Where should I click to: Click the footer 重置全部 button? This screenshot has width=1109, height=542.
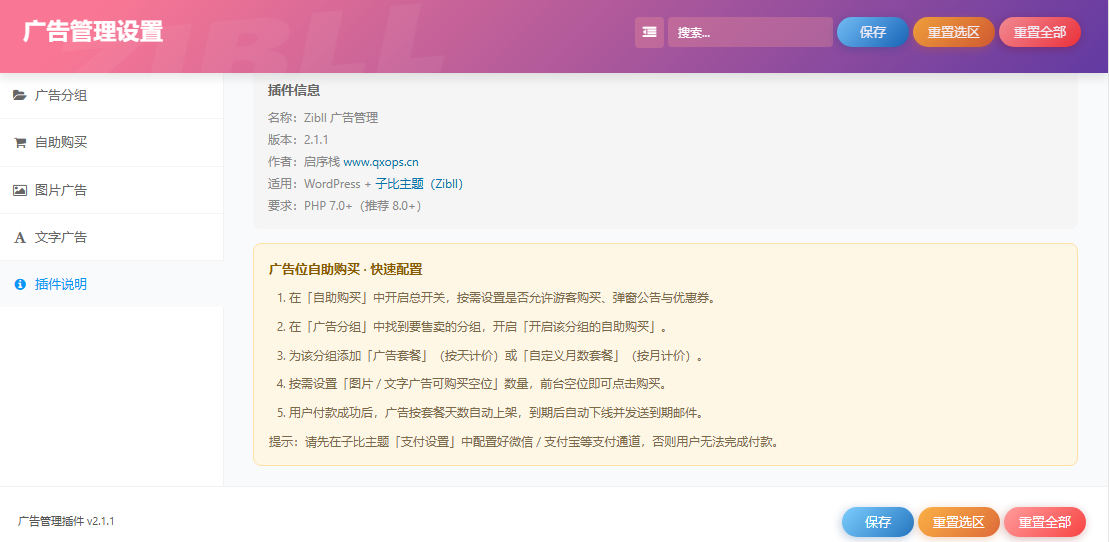pos(1045,522)
